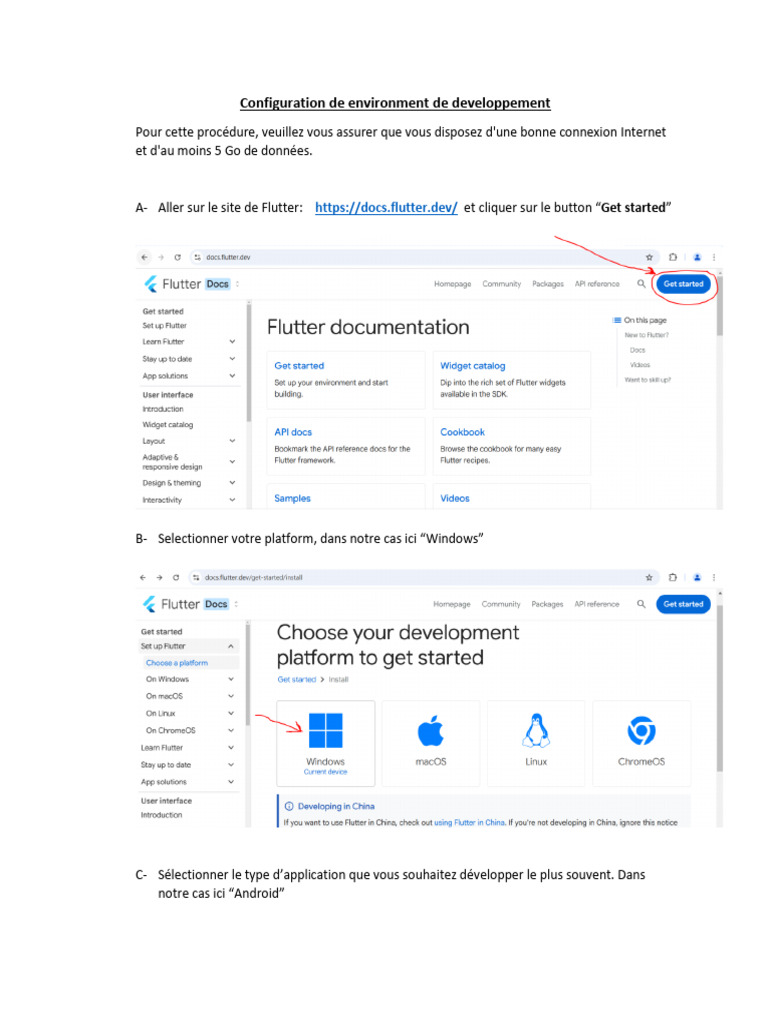Select the Windows platform logo card

[325, 743]
